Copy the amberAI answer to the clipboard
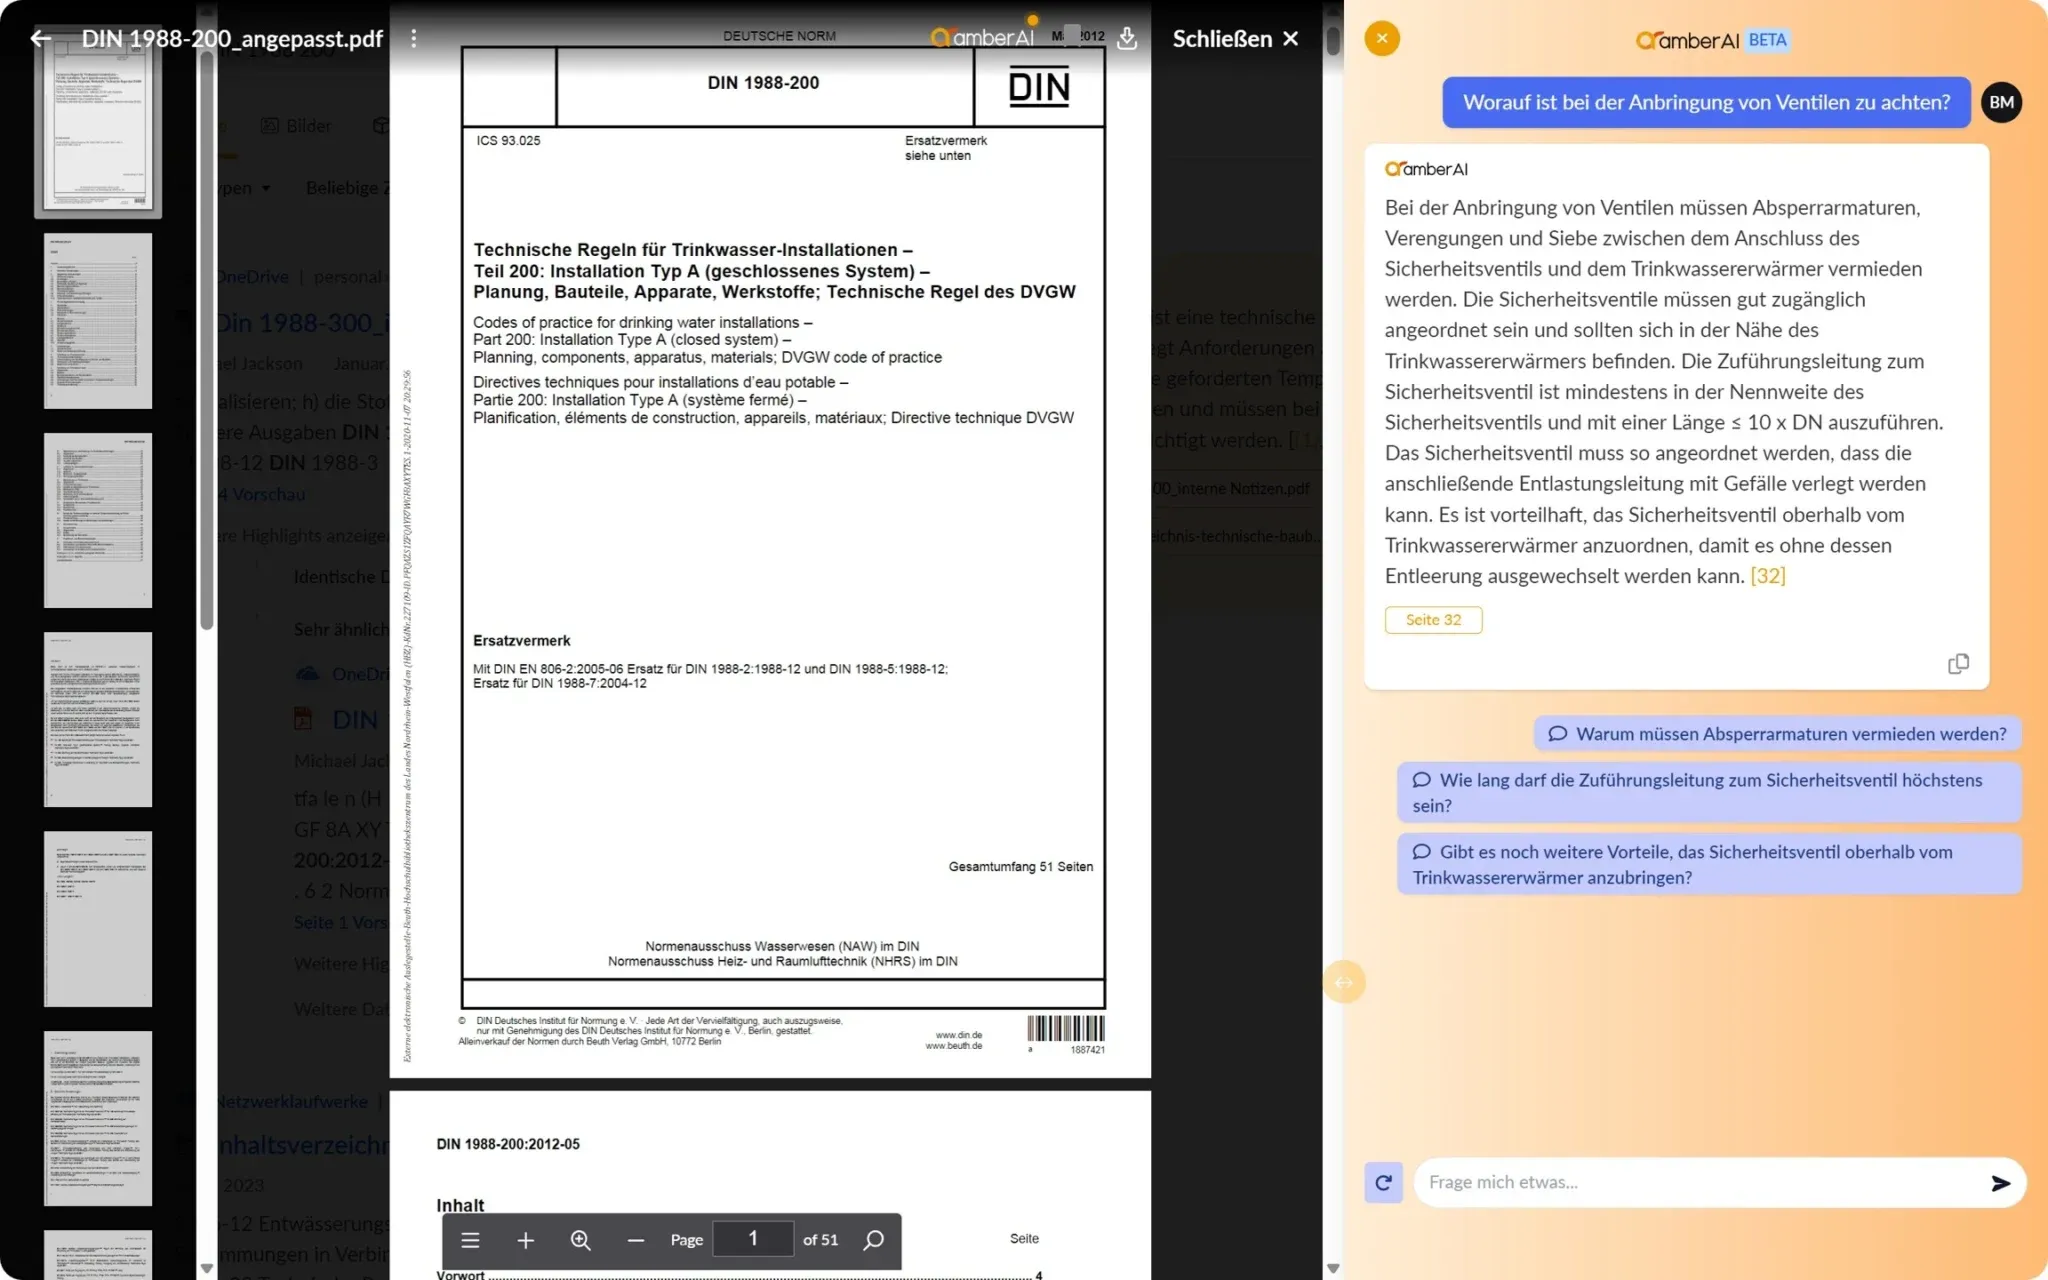The height and width of the screenshot is (1280, 2048). pos(1958,664)
